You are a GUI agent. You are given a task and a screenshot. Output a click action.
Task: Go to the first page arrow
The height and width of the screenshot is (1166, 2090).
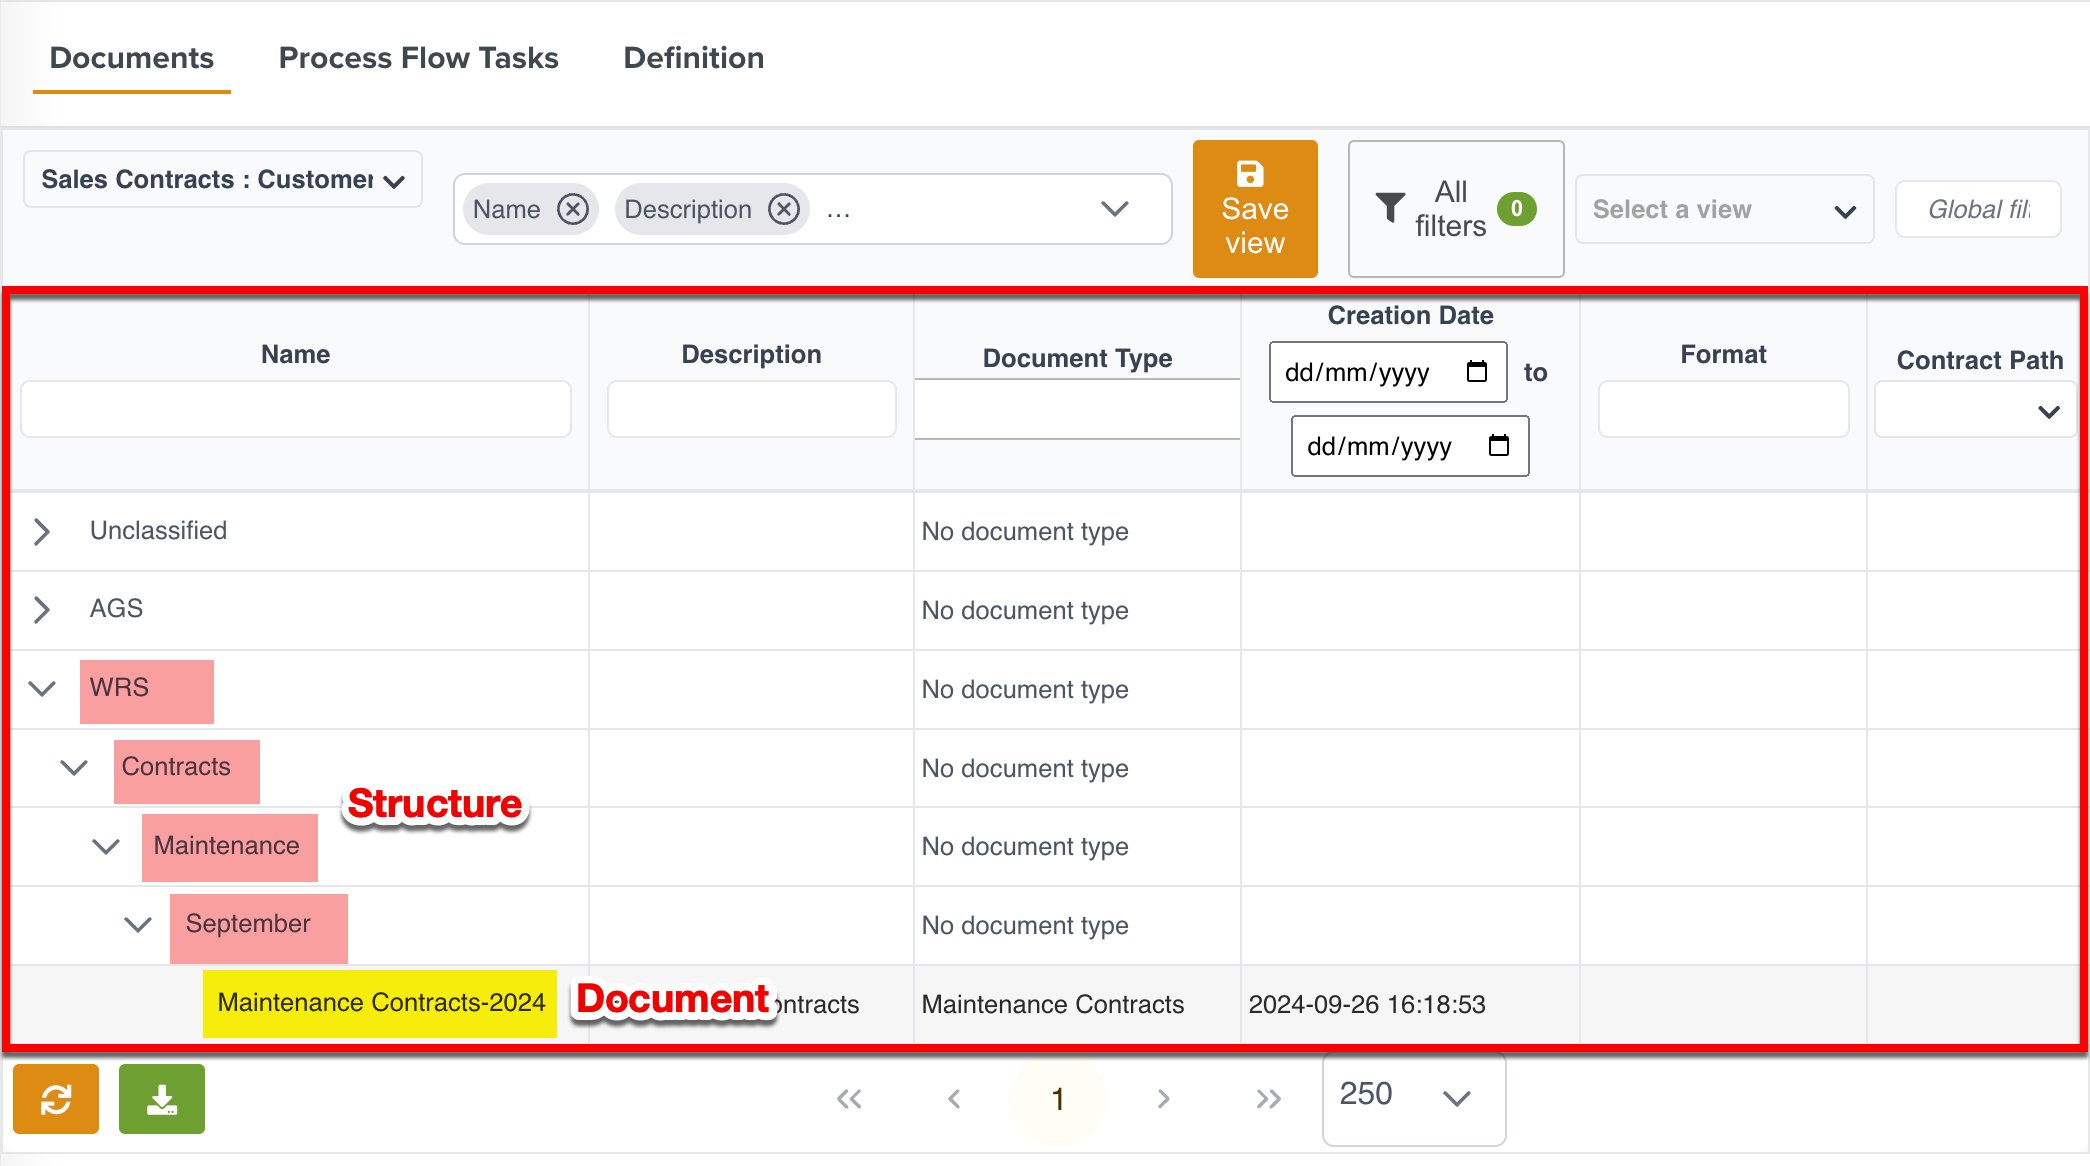849,1099
